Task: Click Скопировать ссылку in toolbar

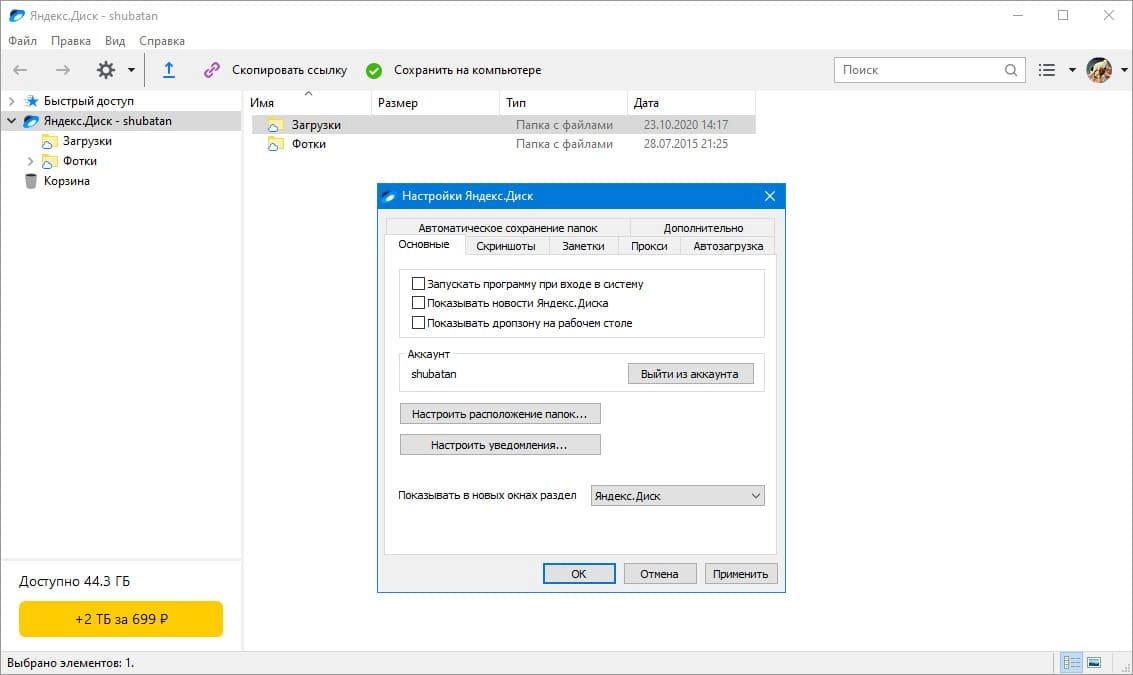Action: pos(289,70)
